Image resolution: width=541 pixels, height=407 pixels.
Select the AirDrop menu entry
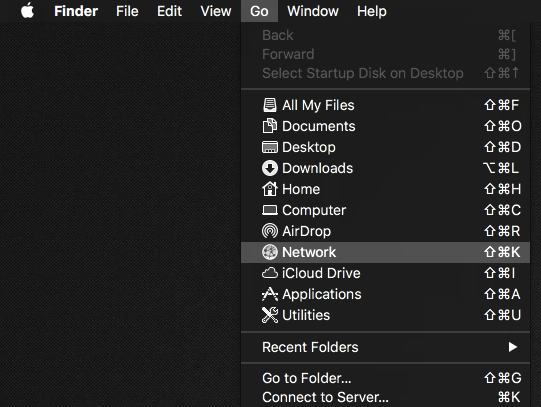(385, 231)
